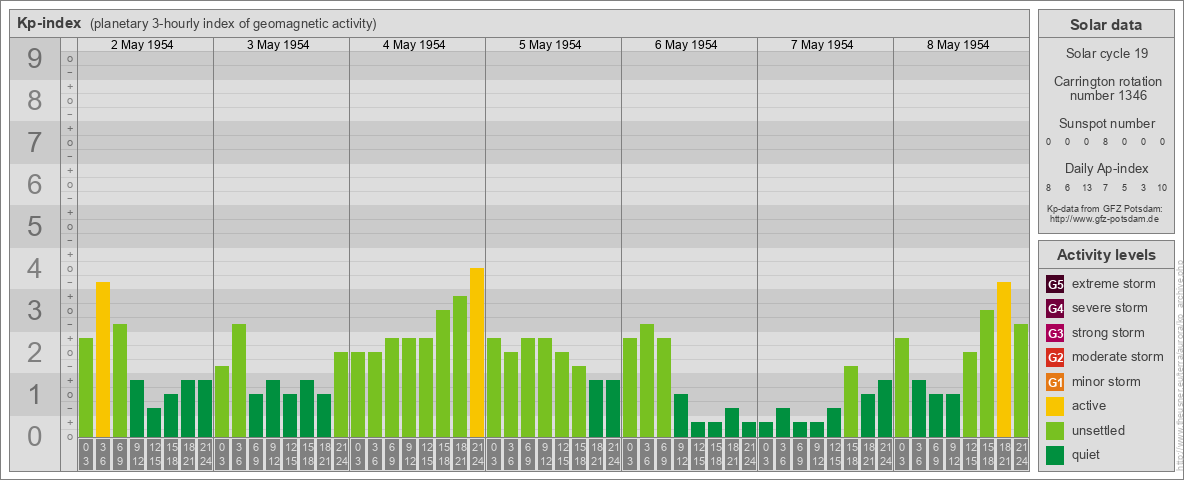Click the Kp scale number 9
This screenshot has width=1184, height=480.
point(35,59)
